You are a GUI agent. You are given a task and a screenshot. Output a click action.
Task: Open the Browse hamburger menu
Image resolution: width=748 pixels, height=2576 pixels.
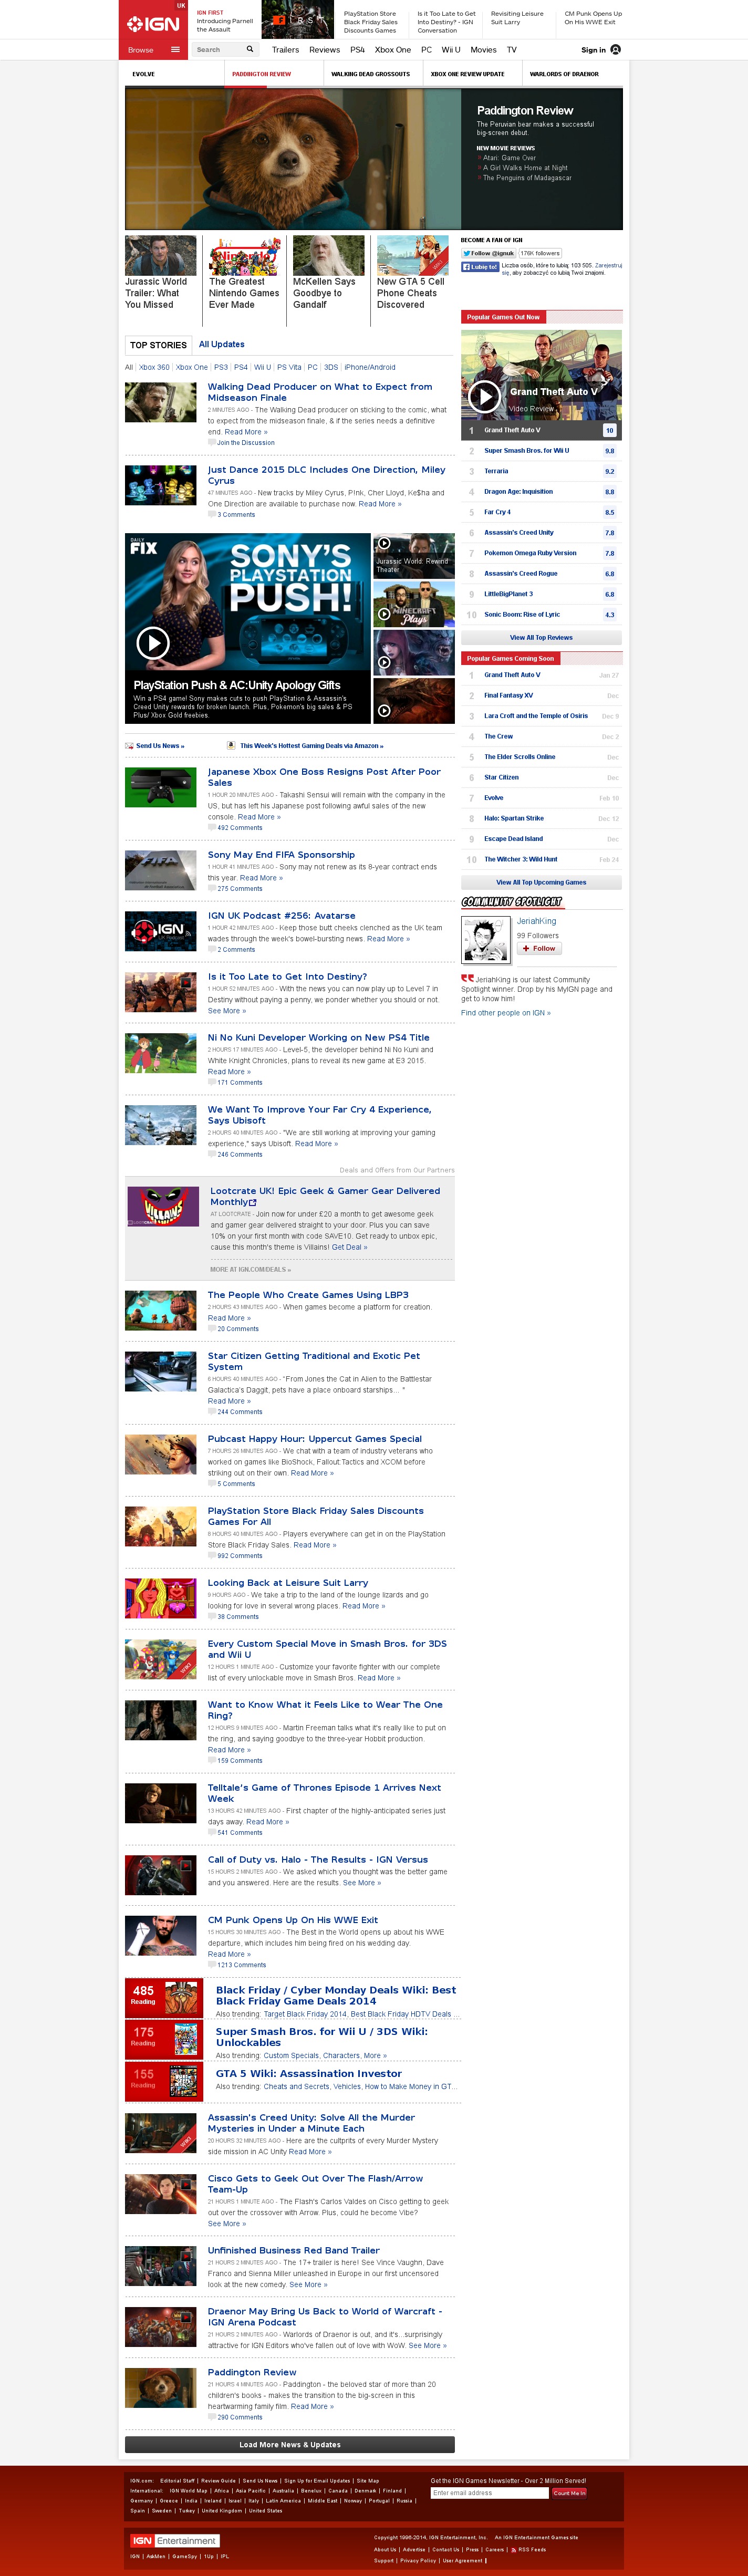(175, 50)
